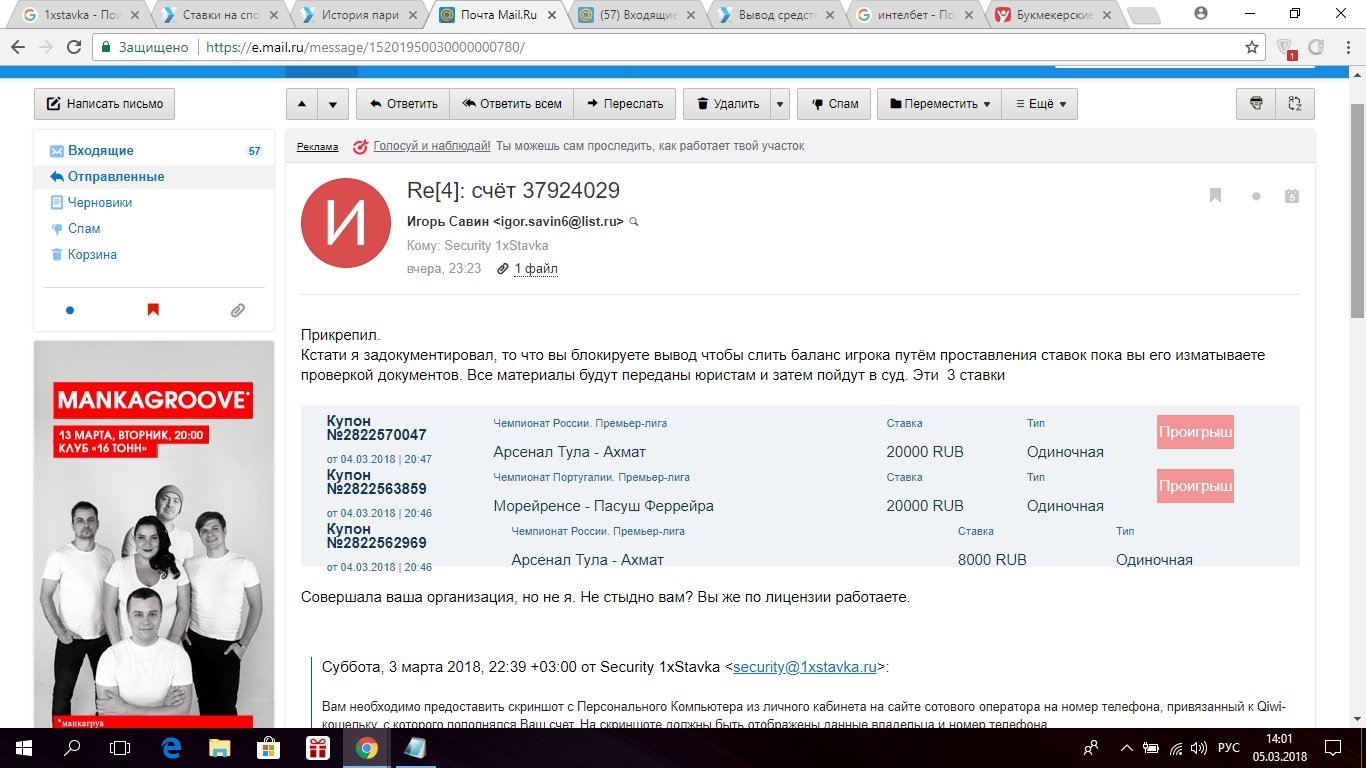Expand the Ещё menu
The width and height of the screenshot is (1366, 768).
(x=1040, y=104)
